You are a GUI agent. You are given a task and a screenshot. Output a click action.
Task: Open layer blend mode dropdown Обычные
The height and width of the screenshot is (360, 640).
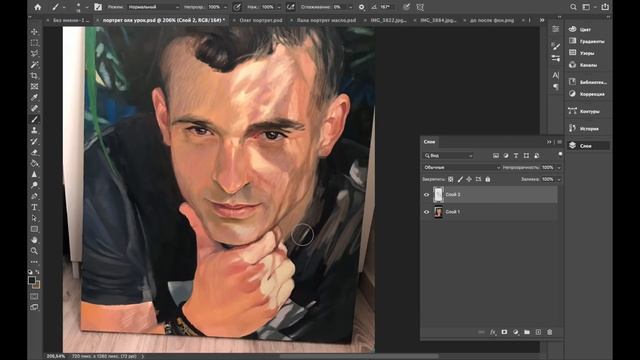[461, 167]
